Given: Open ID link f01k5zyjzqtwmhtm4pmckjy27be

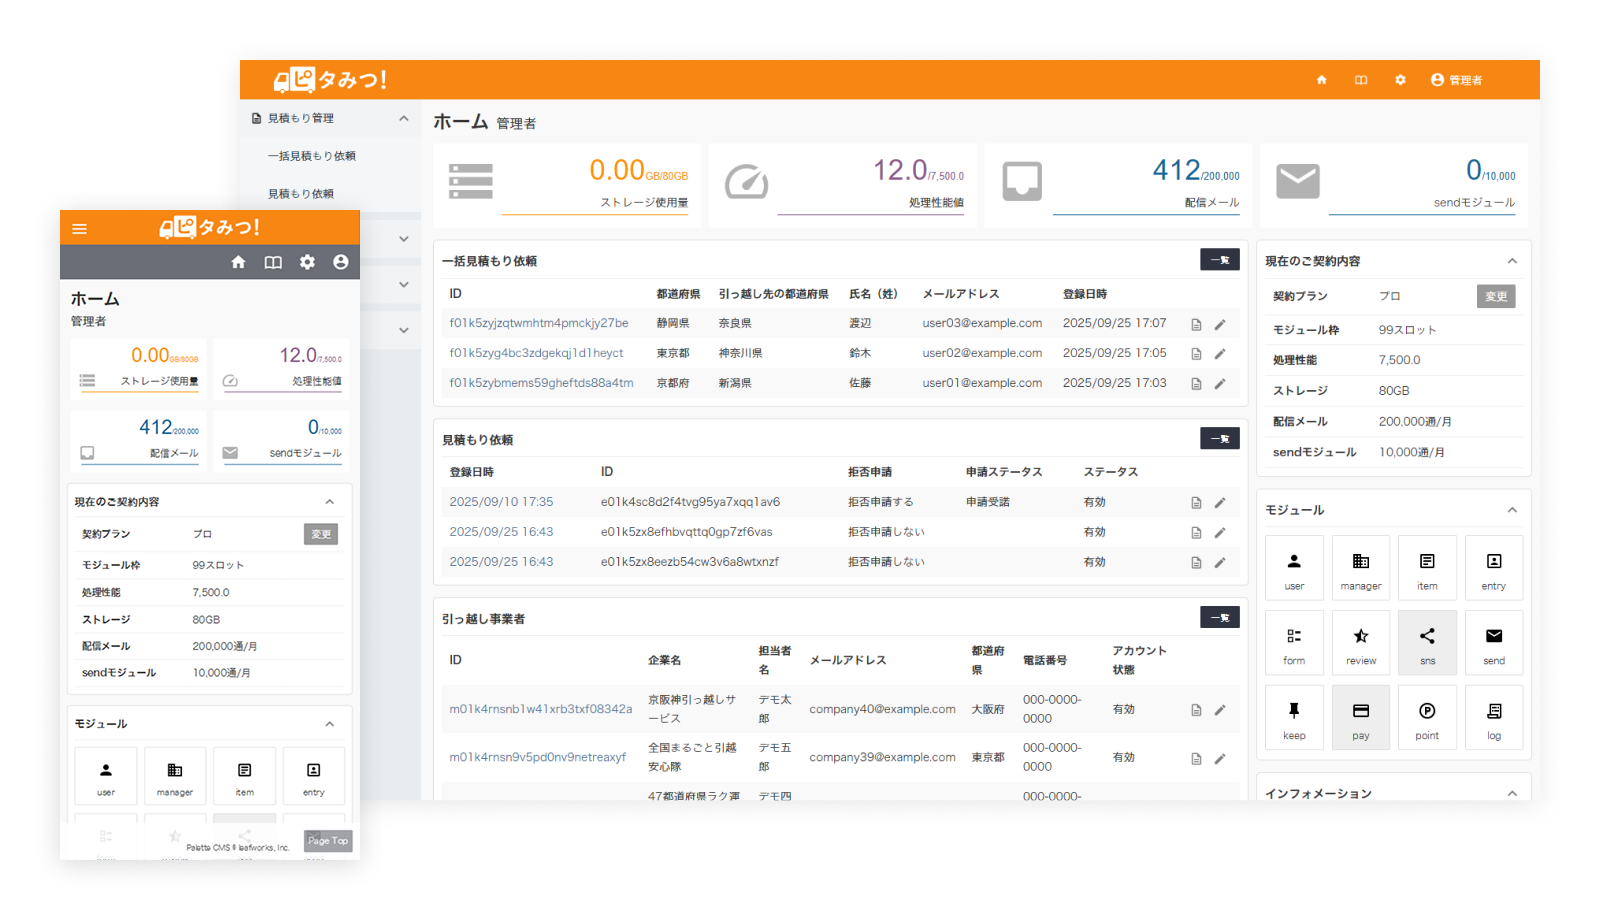Looking at the screenshot, I should point(539,323).
